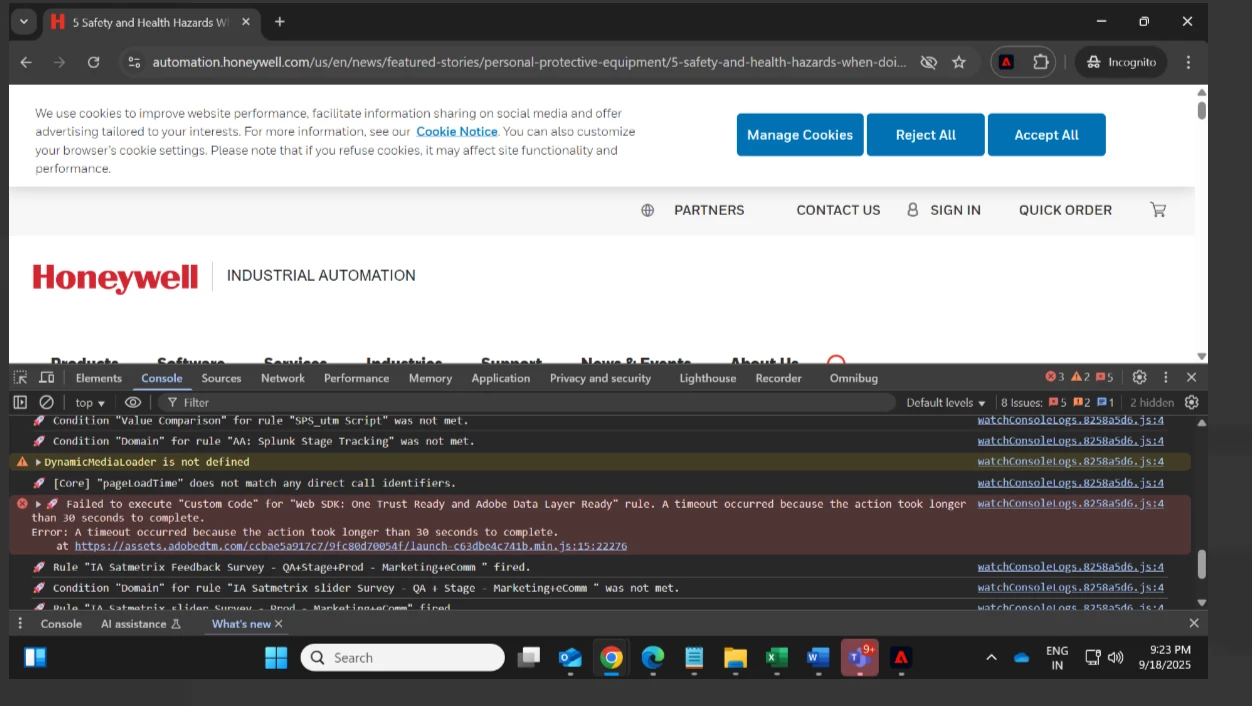
Task: Open the Performance tab
Action: coord(356,378)
